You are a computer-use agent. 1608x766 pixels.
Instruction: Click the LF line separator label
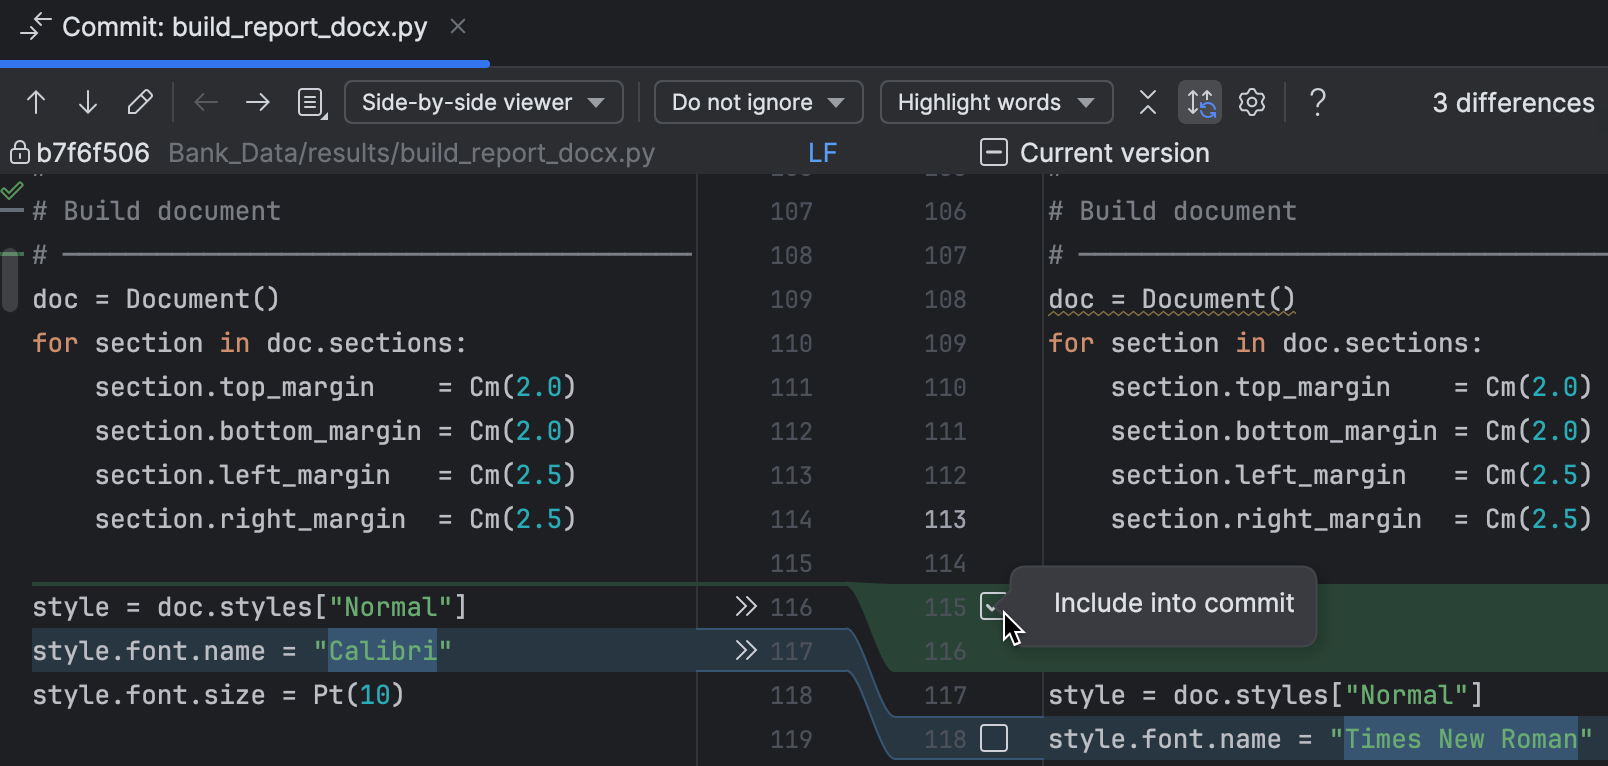[822, 153]
